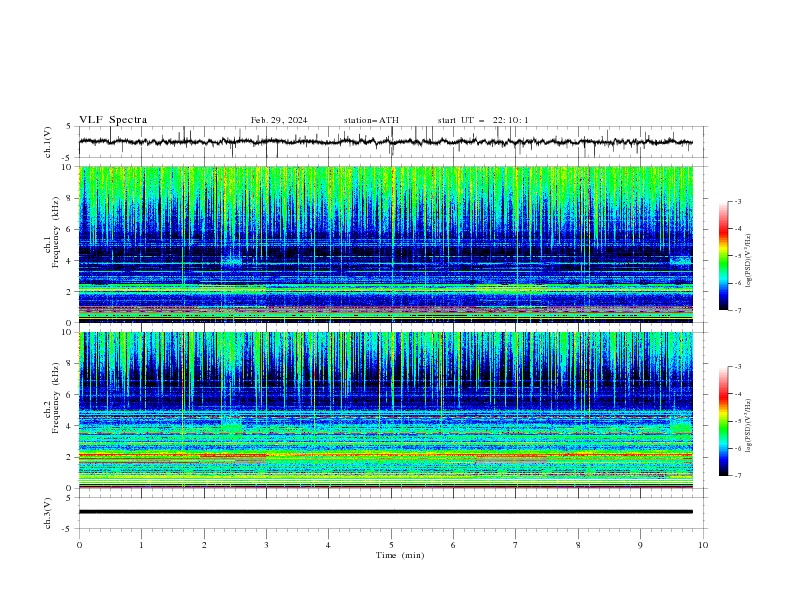The height and width of the screenshot is (612, 792).
Task: Click the thick black ch.3 voltage trace
Action: (385, 512)
